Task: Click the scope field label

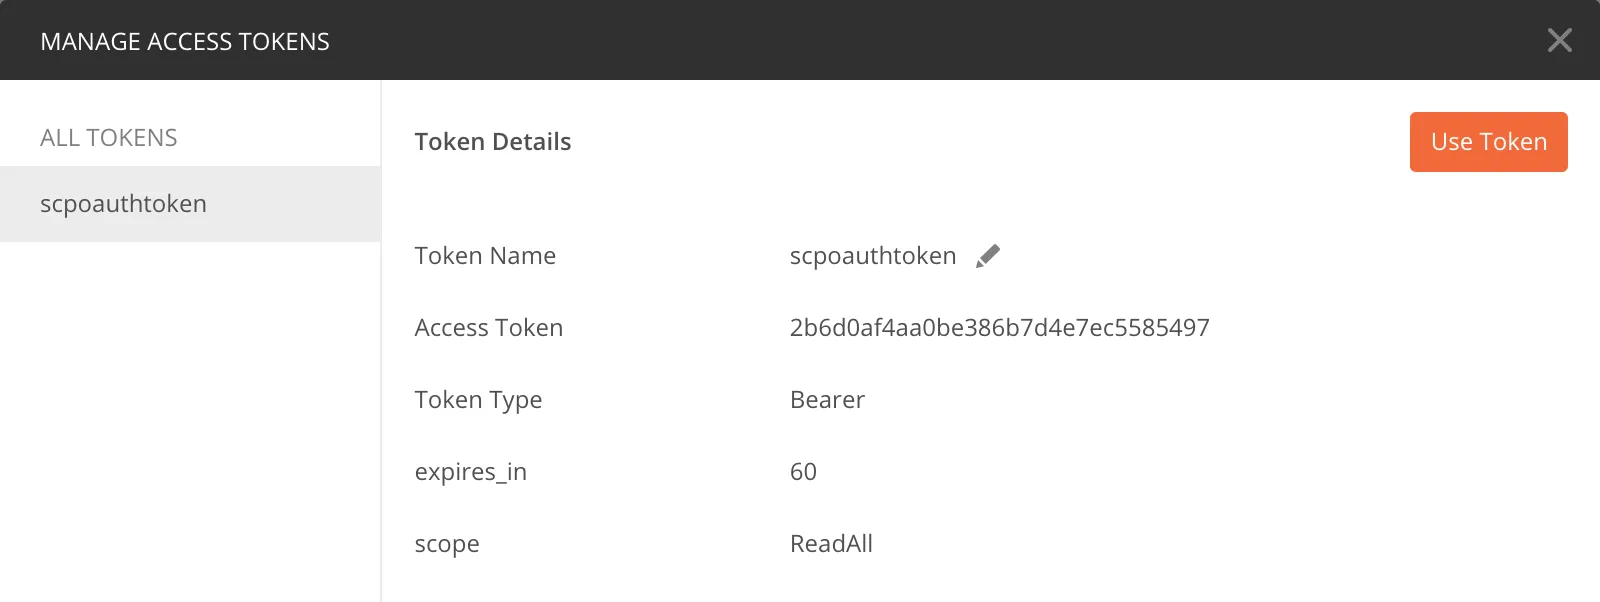Action: pyautogui.click(x=447, y=544)
